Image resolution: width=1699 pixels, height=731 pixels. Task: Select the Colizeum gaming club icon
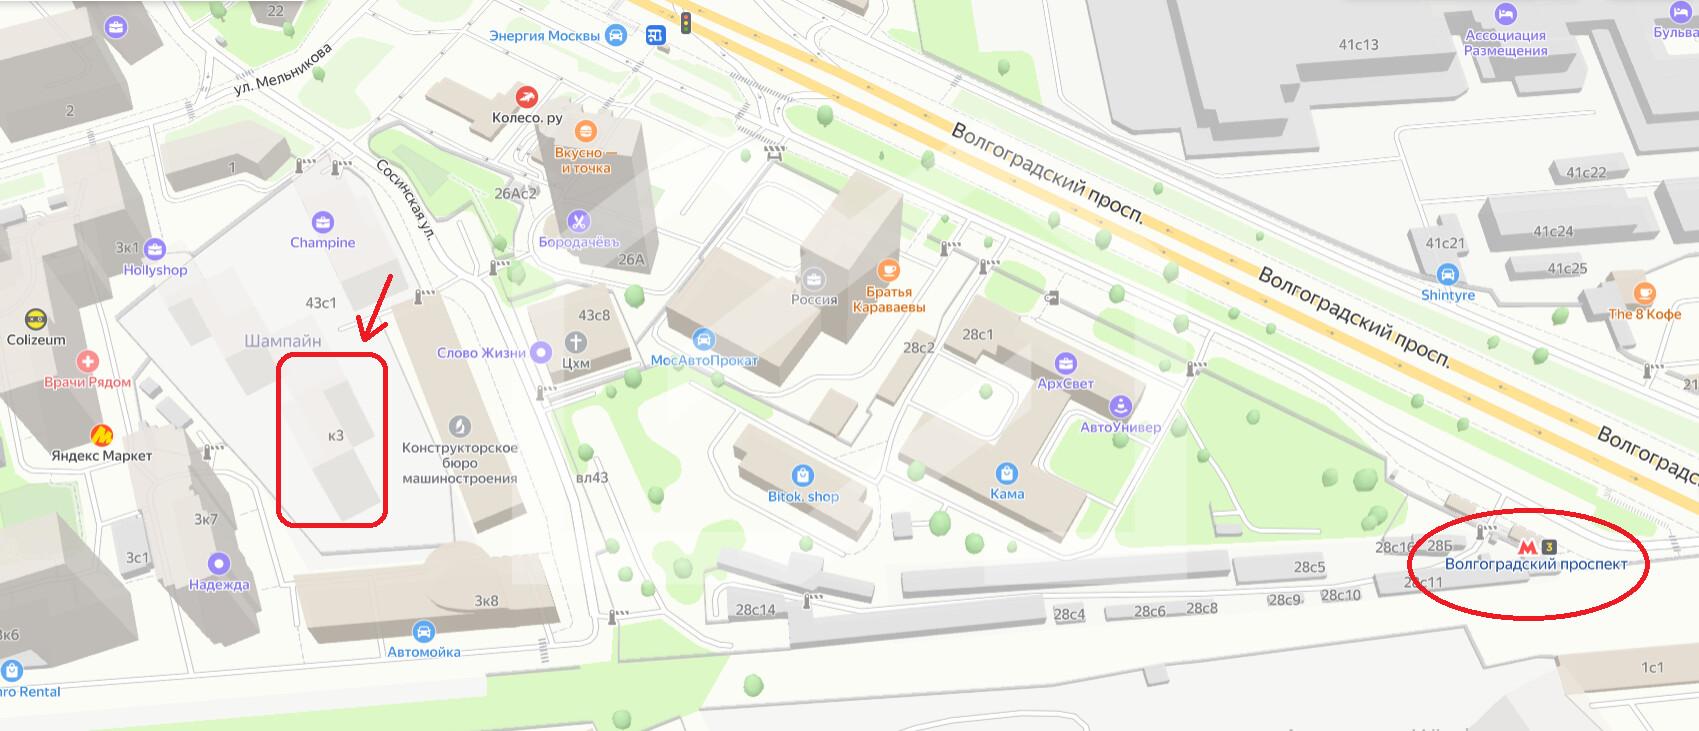coord(36,319)
